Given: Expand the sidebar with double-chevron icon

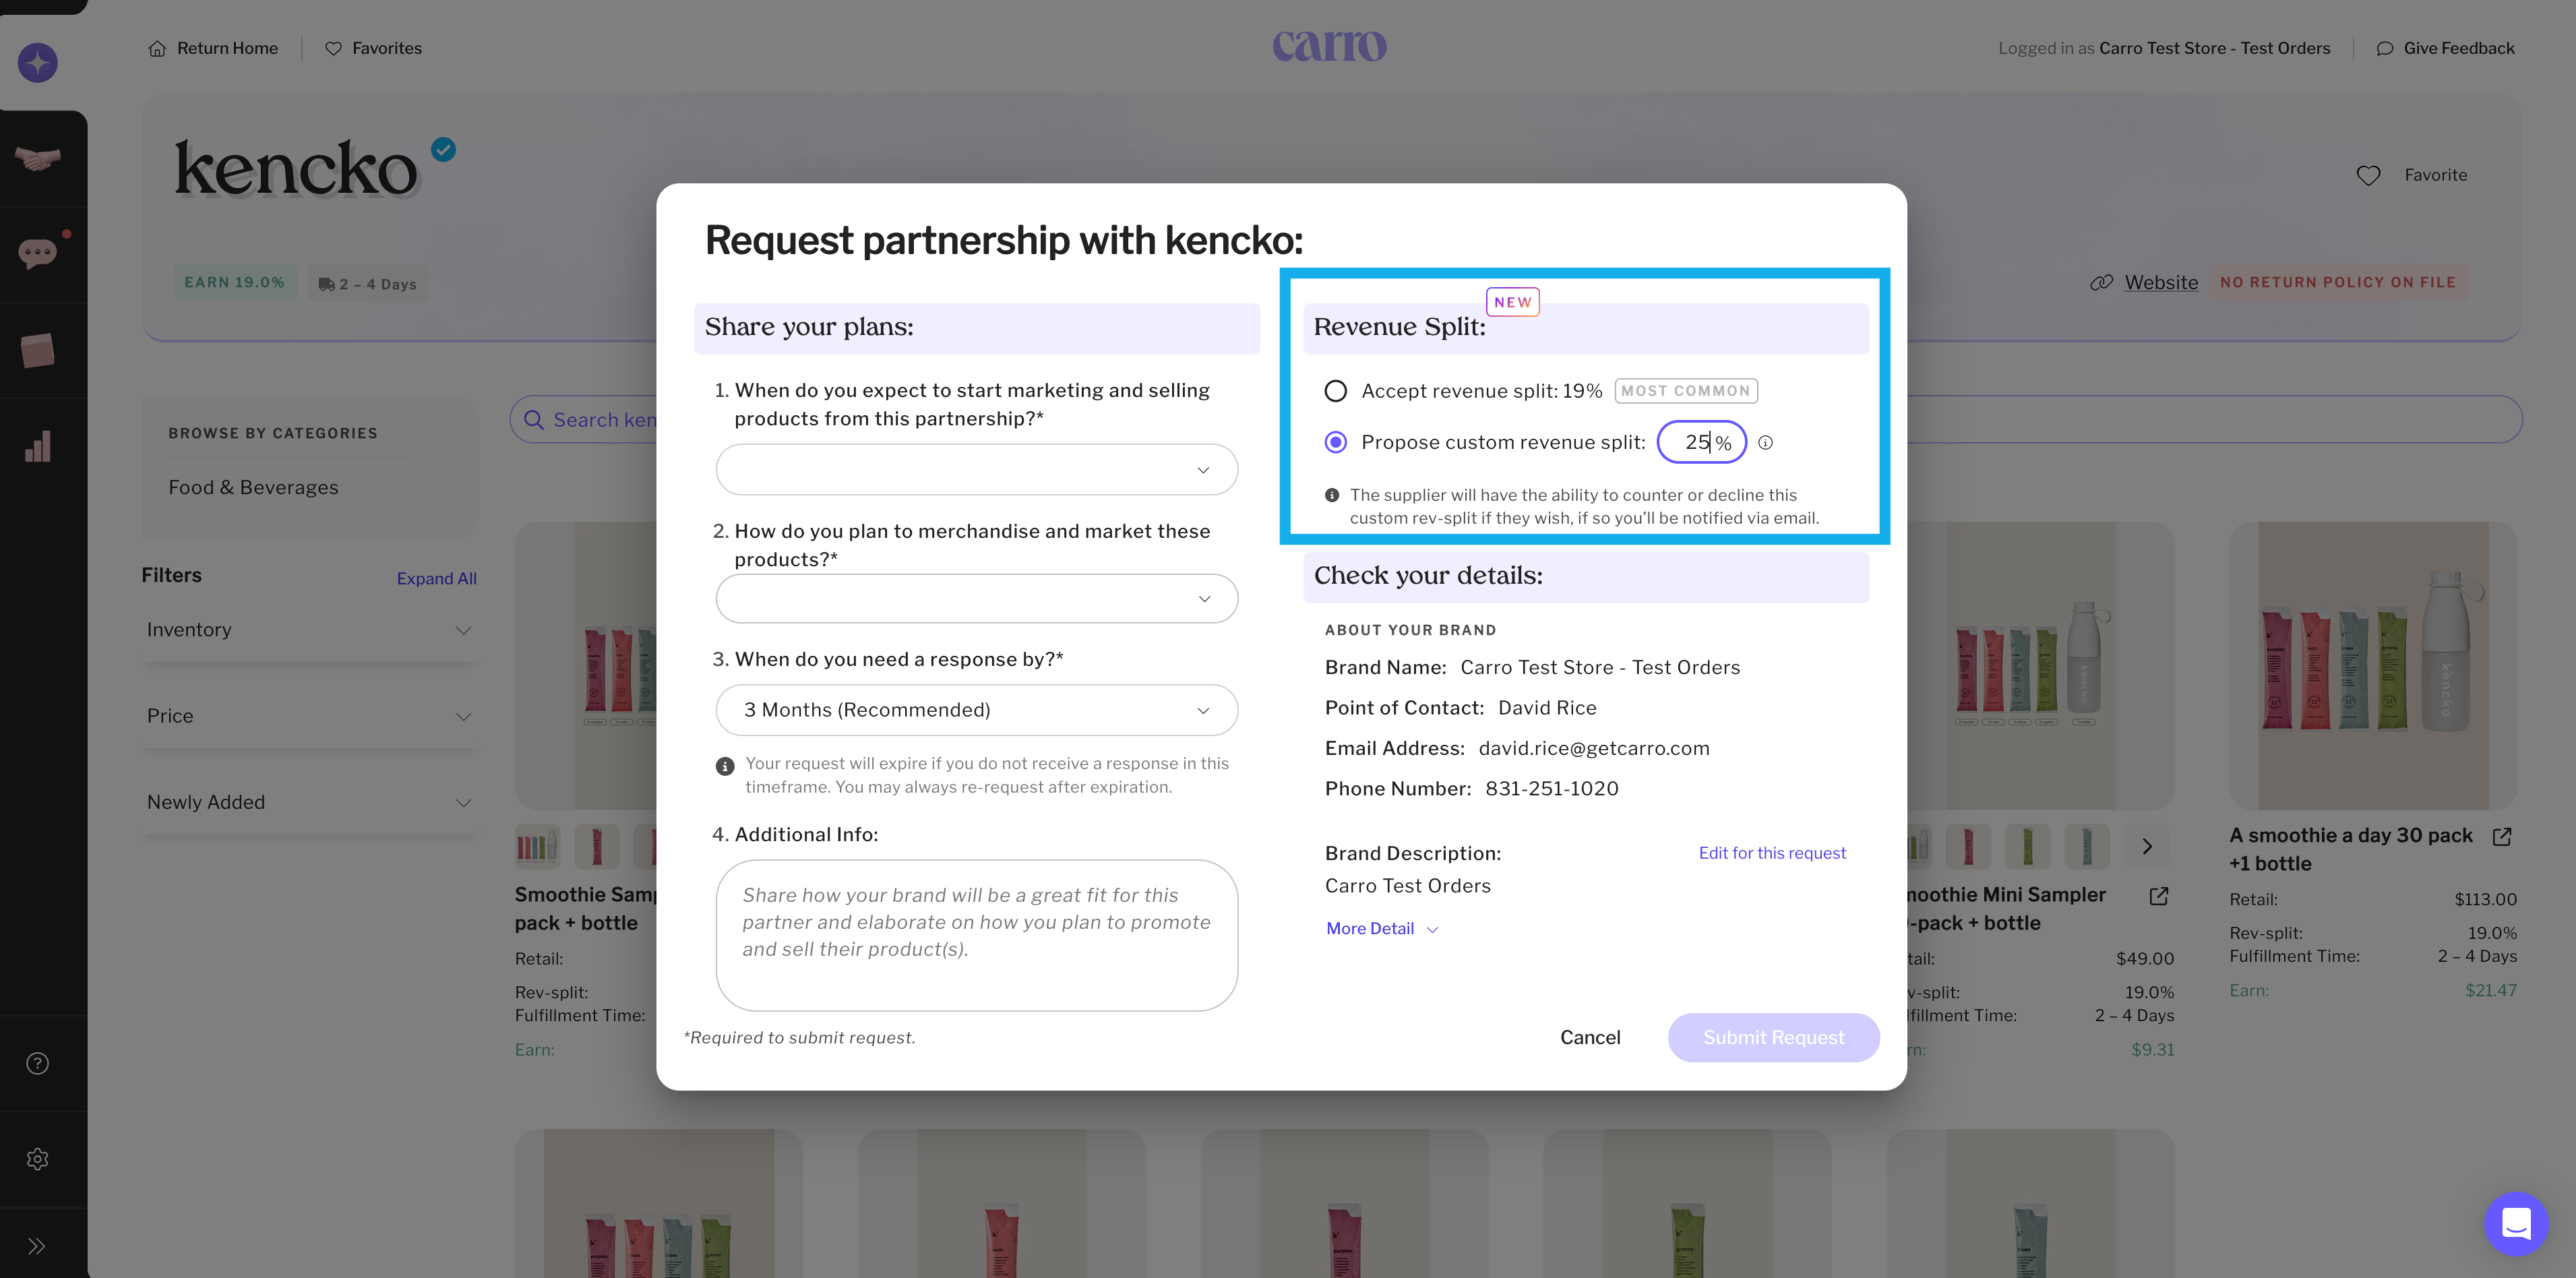Looking at the screenshot, I should (x=38, y=1246).
